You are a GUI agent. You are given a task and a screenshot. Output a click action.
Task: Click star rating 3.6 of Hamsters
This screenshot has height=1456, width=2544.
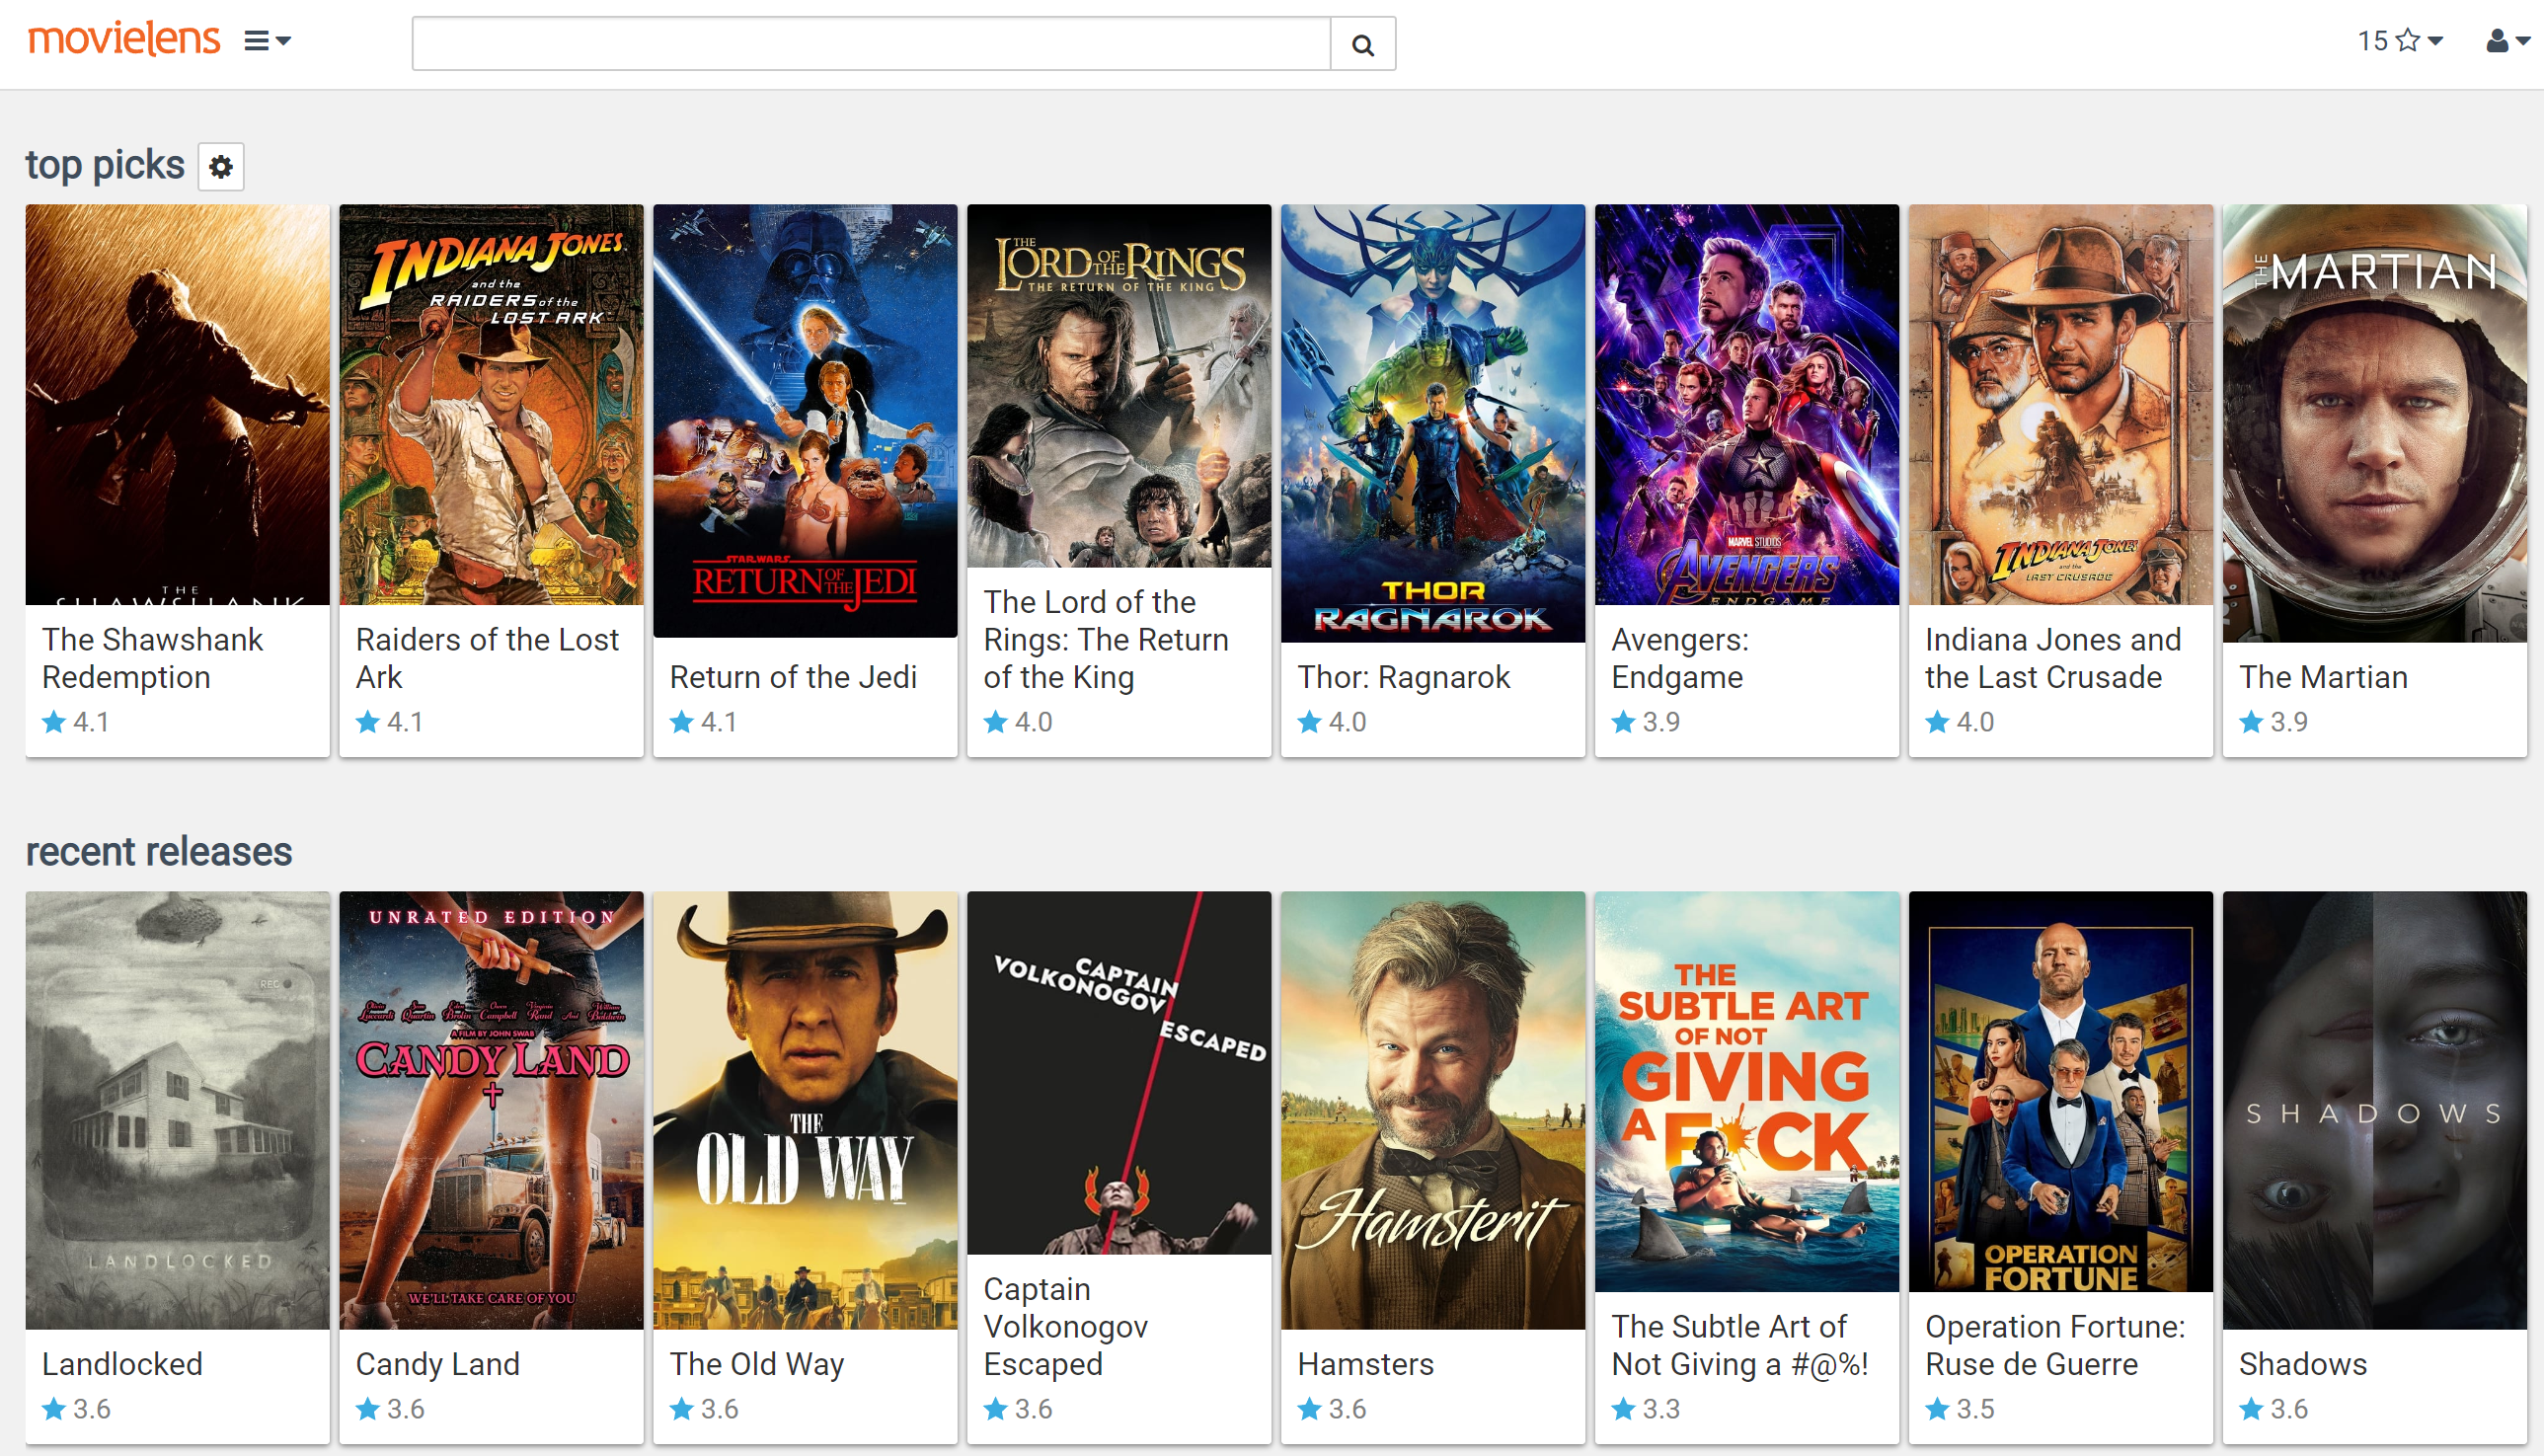coord(1332,1409)
